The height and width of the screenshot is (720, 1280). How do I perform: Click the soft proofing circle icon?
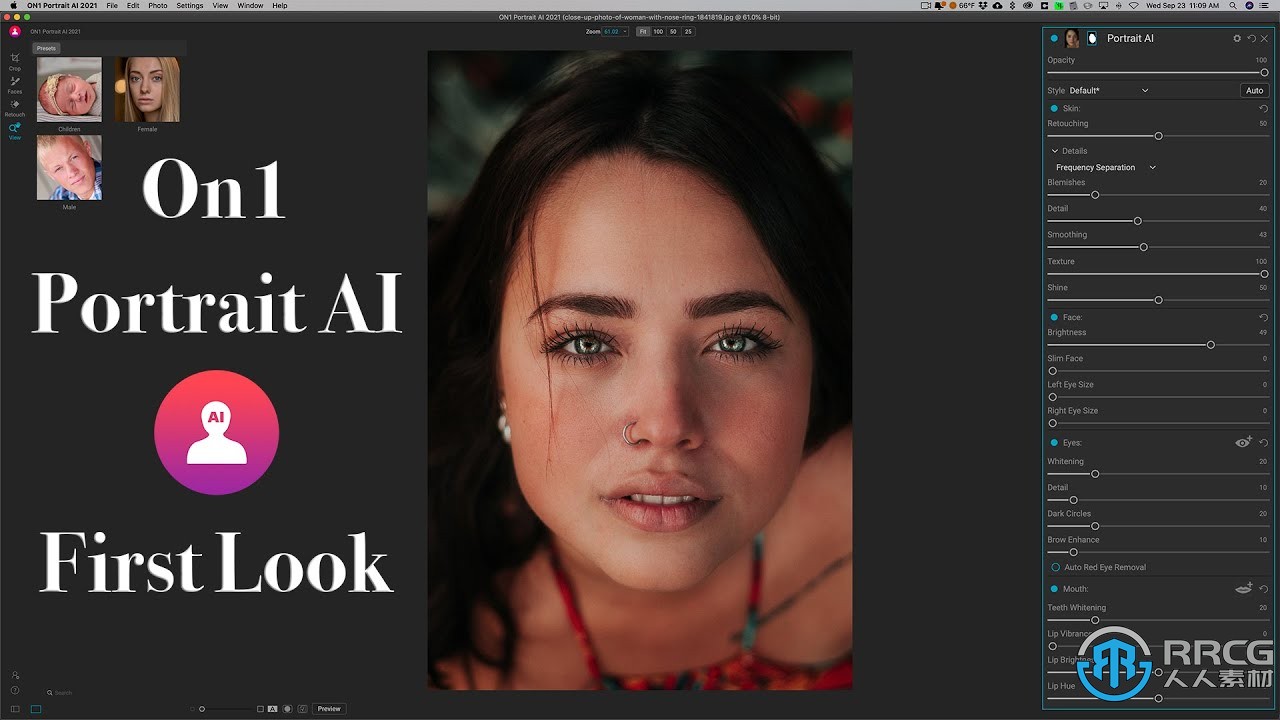coord(287,709)
